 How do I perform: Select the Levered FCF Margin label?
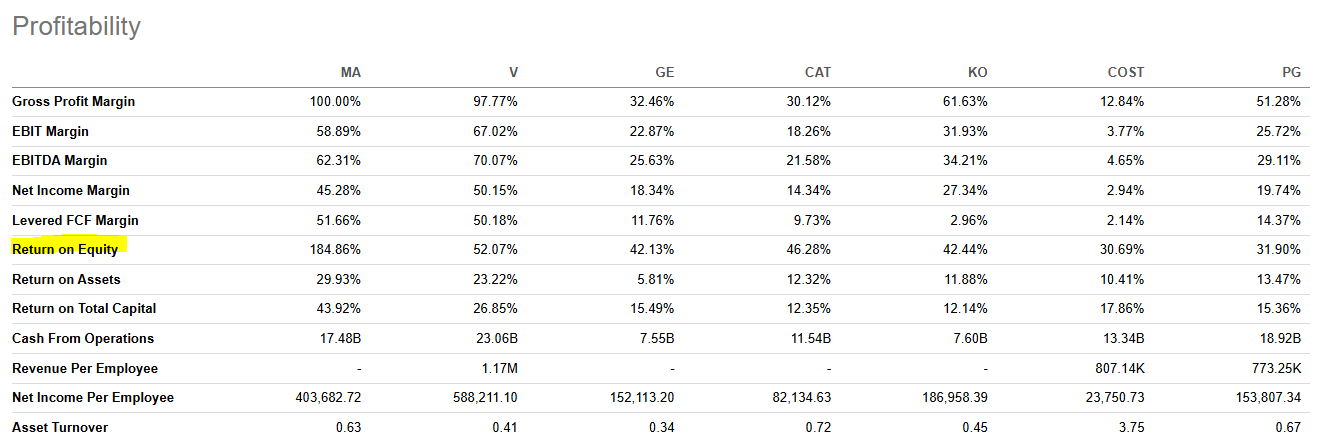75,220
